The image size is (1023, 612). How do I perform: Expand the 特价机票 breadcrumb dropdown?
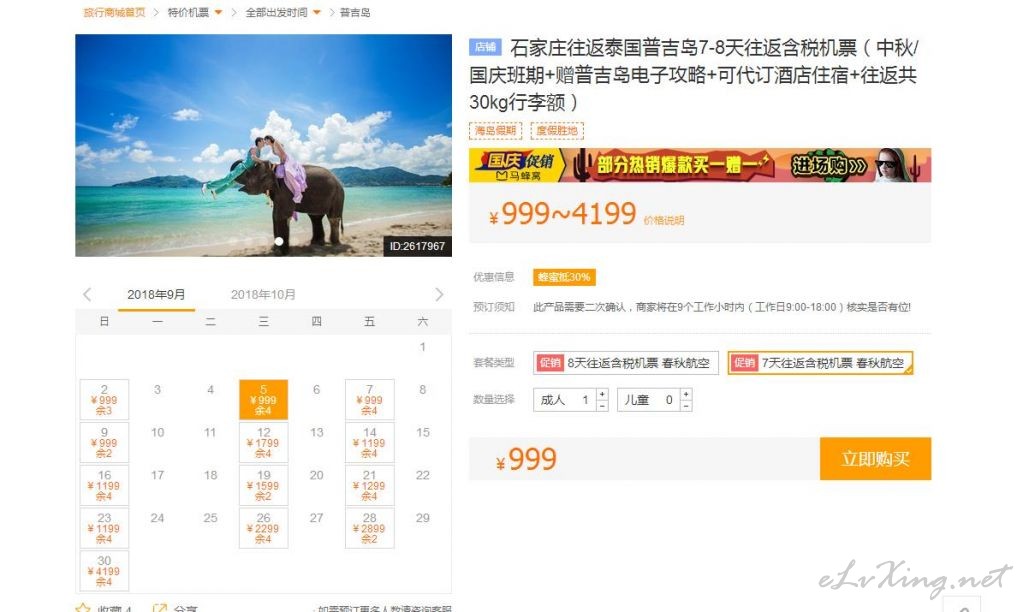218,12
